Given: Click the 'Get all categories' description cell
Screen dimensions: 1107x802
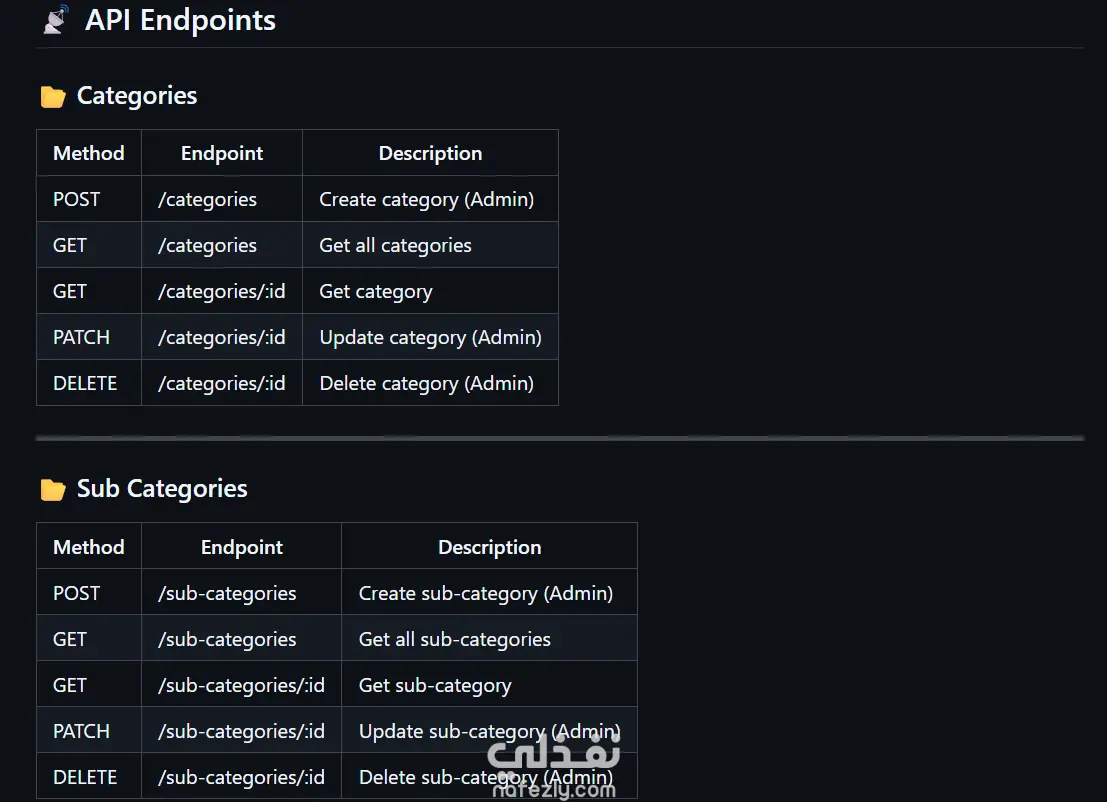Looking at the screenshot, I should click(x=395, y=245).
